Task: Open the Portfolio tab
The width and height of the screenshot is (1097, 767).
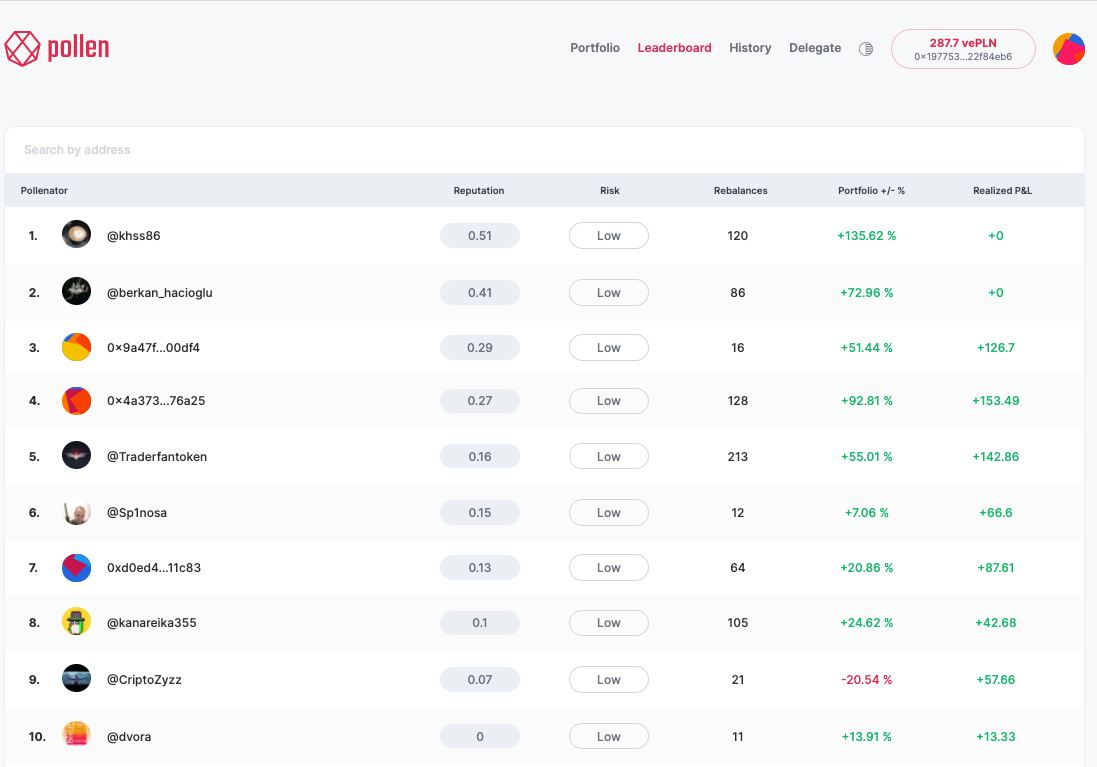Action: tap(595, 48)
